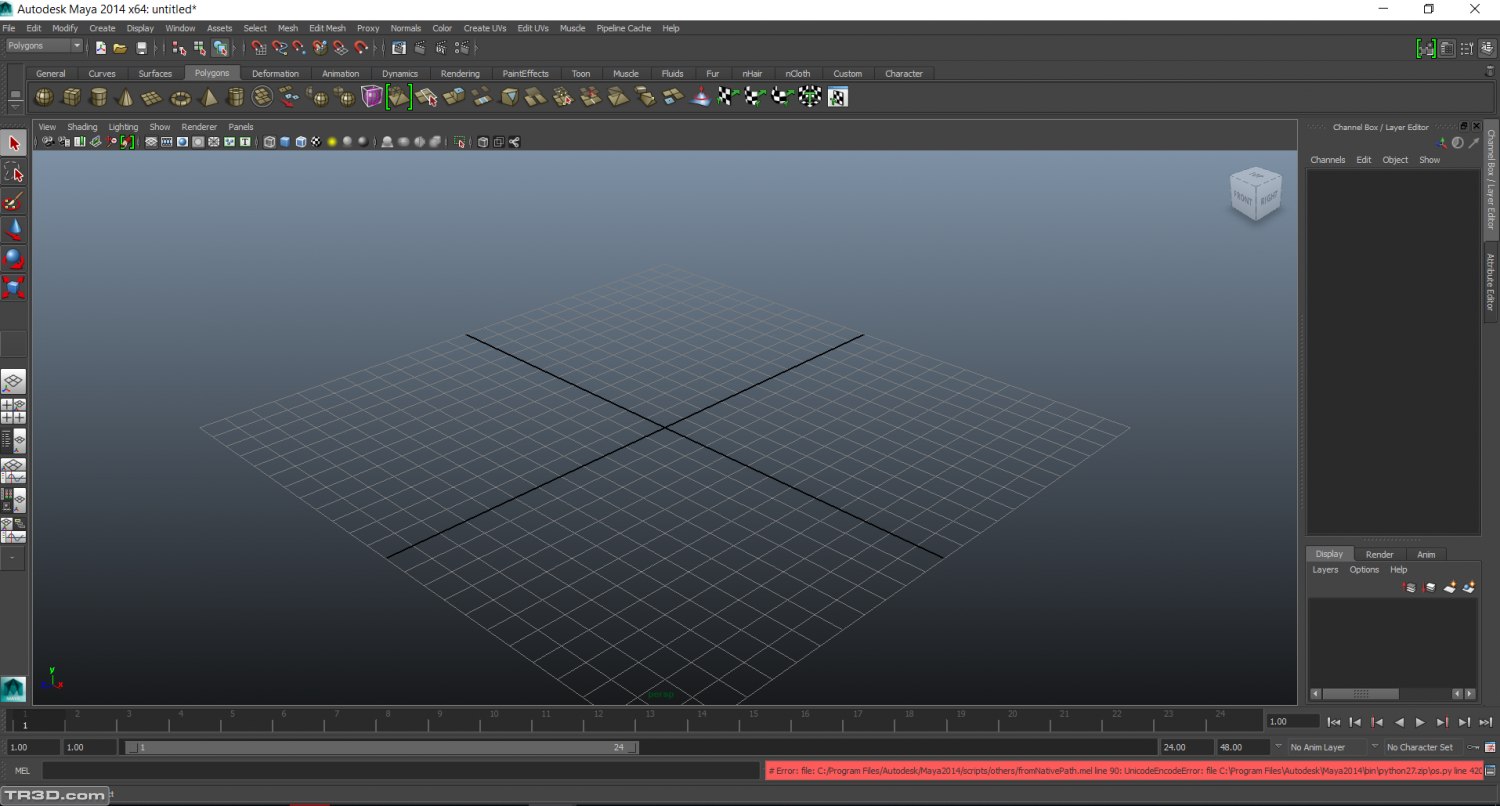This screenshot has width=1500, height=806.
Task: Toggle Channel Box display in status line
Action: tap(1488, 48)
